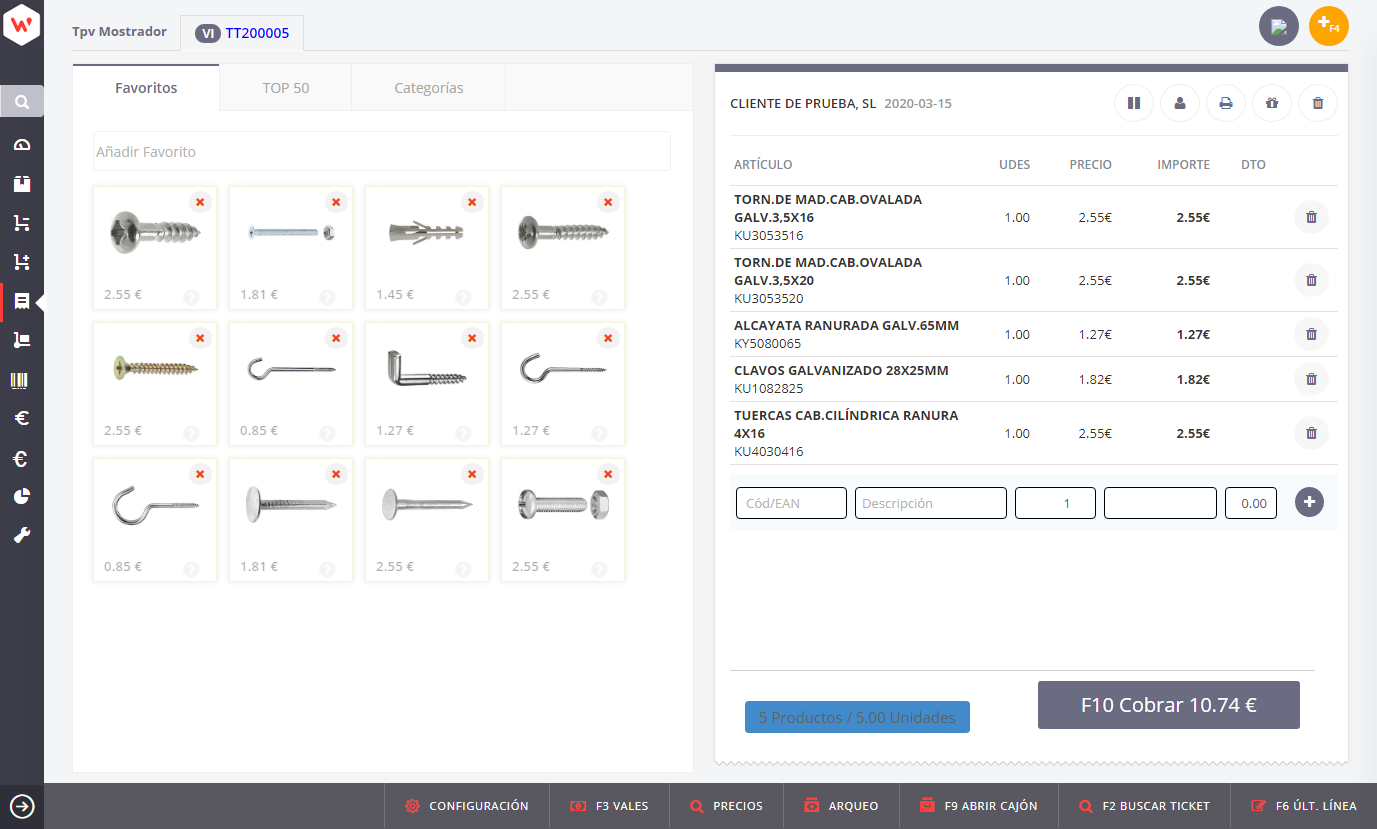Remove the 1.45 € wall plug favorite
Viewport: 1377px width, 829px height.
coord(472,202)
